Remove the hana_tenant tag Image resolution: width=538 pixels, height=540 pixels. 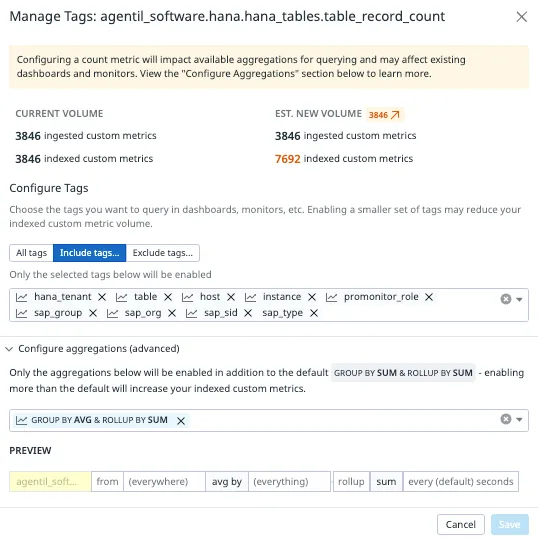[102, 297]
